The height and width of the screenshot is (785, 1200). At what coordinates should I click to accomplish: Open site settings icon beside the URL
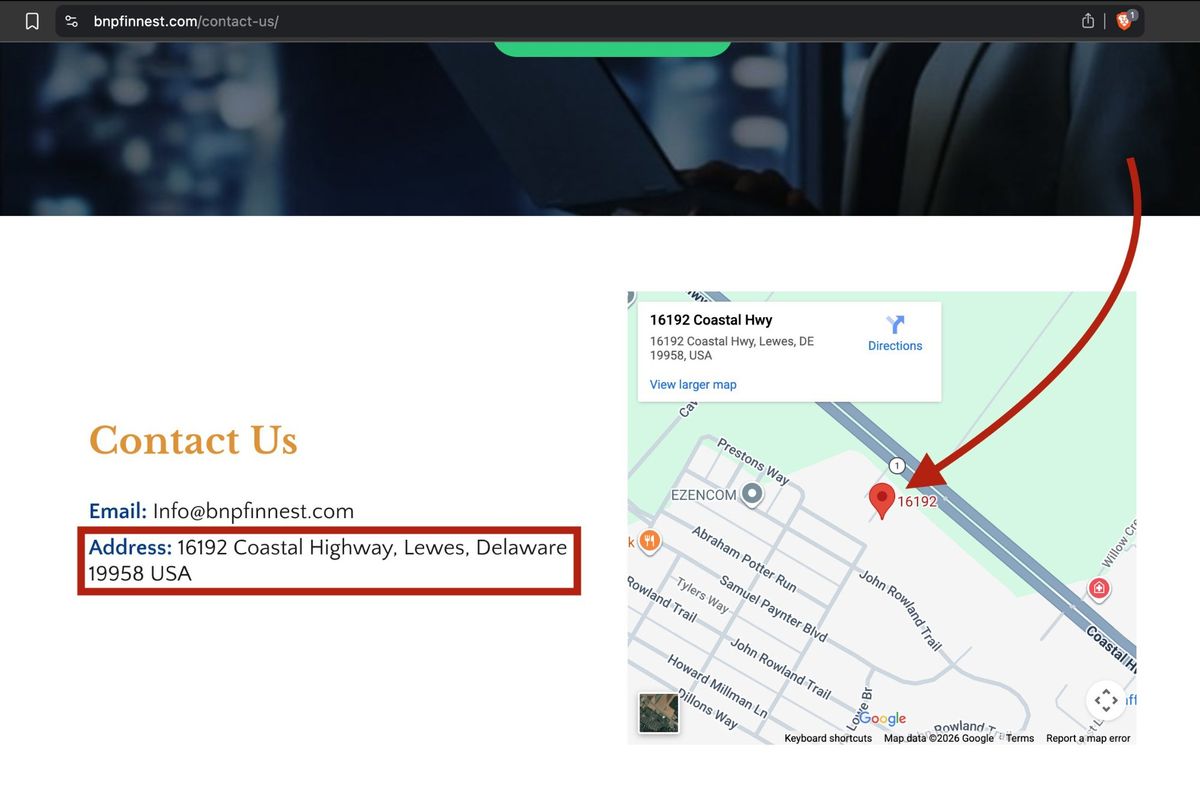pos(71,21)
